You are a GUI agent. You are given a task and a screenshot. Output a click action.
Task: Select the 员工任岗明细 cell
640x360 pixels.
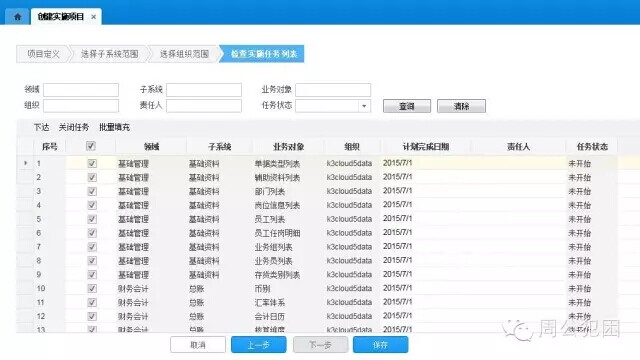277,233
